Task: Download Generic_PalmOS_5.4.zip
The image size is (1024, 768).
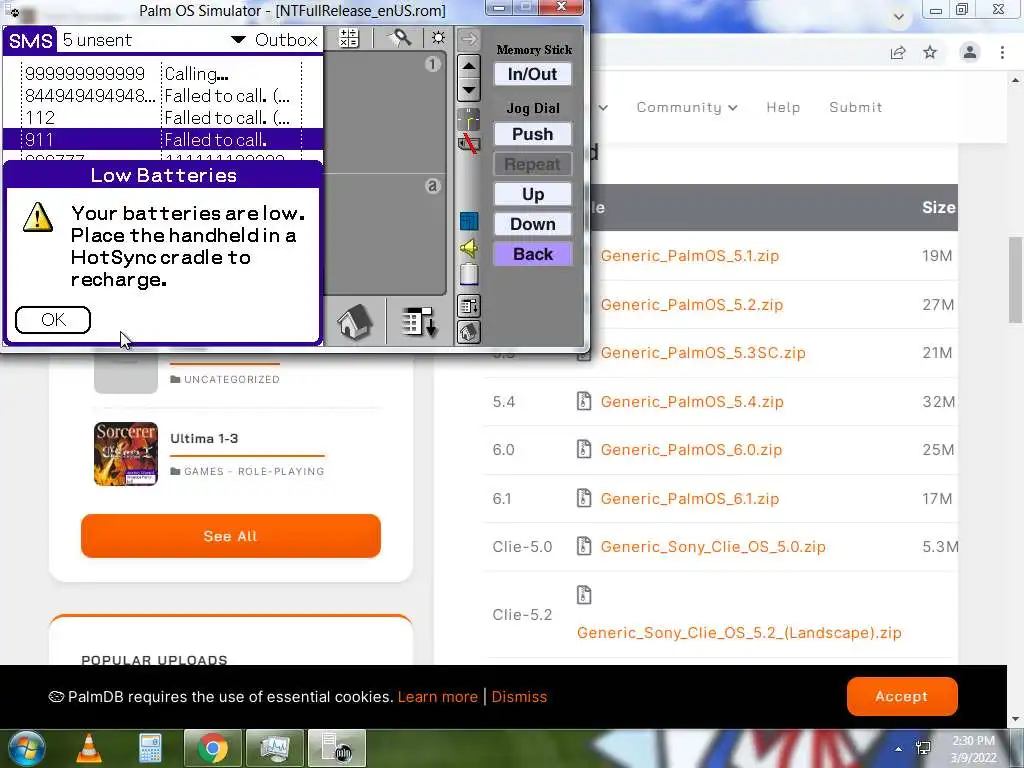Action: 692,402
